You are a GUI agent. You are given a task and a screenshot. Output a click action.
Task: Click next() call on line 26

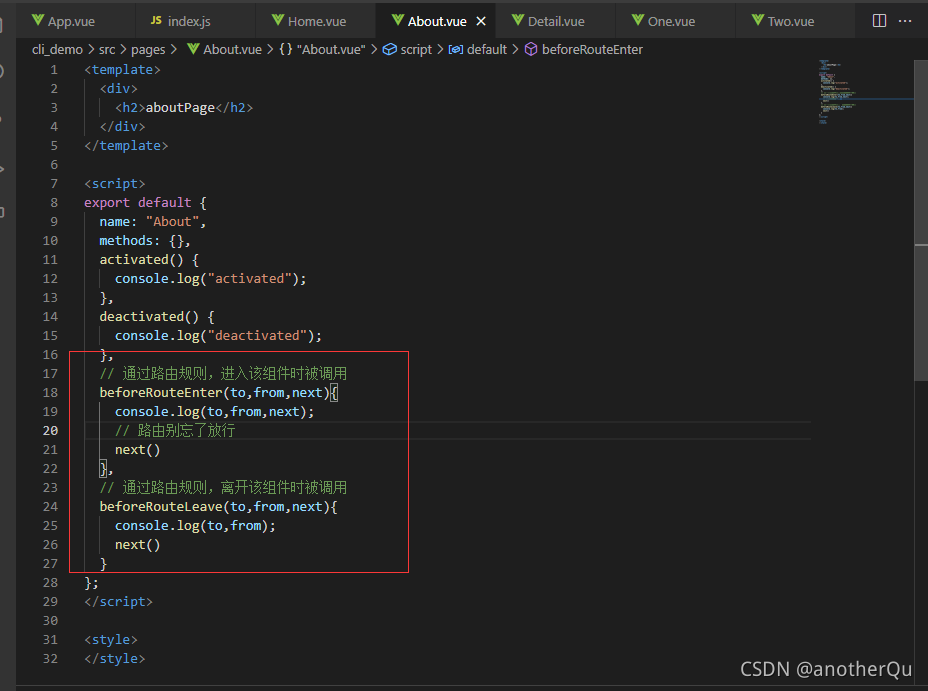click(137, 545)
